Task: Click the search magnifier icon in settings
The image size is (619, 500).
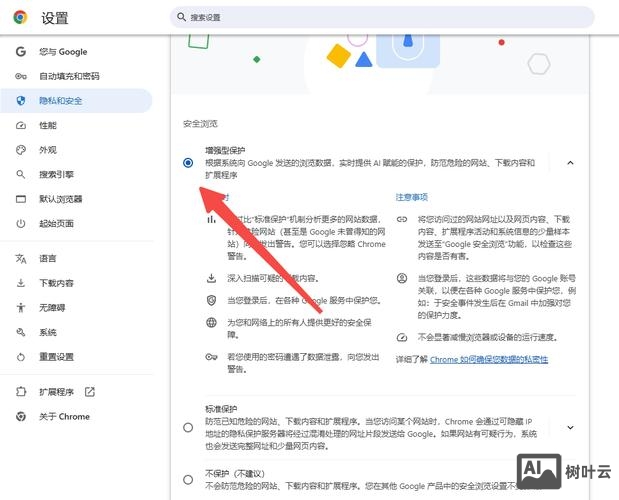Action: [181, 17]
